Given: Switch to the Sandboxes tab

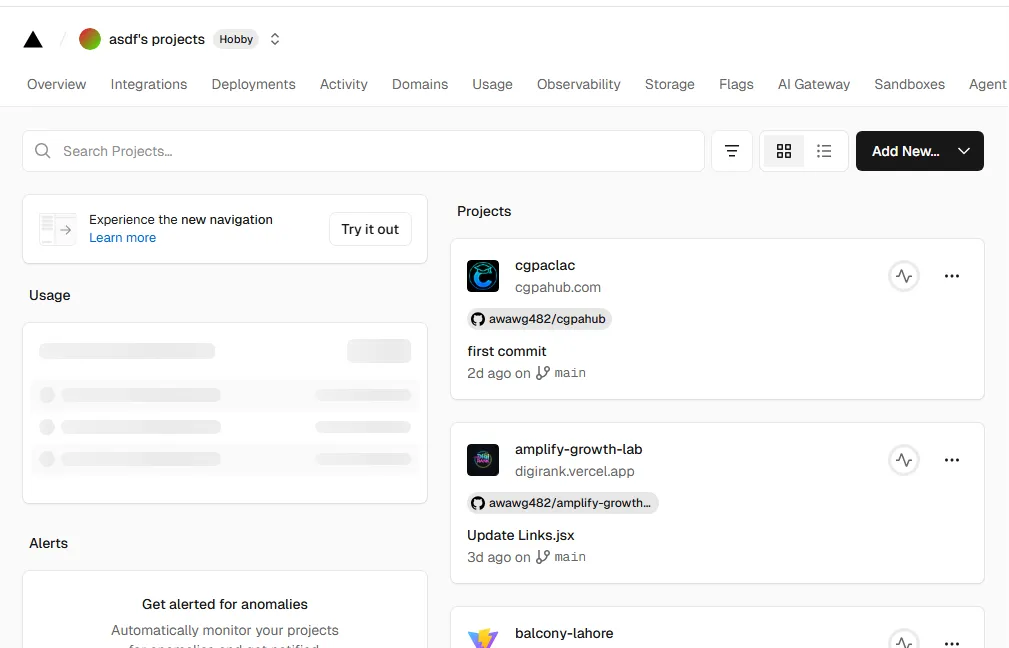Looking at the screenshot, I should (909, 84).
